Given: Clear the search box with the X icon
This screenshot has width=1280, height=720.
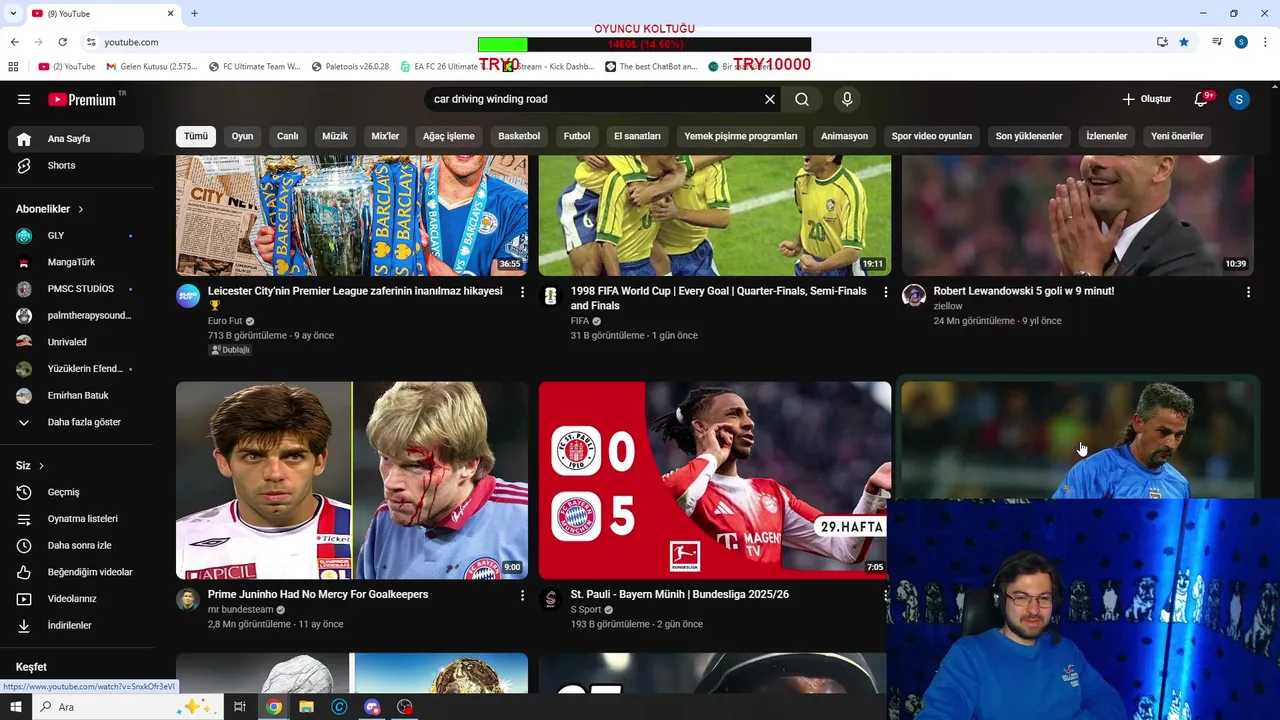Looking at the screenshot, I should (770, 99).
